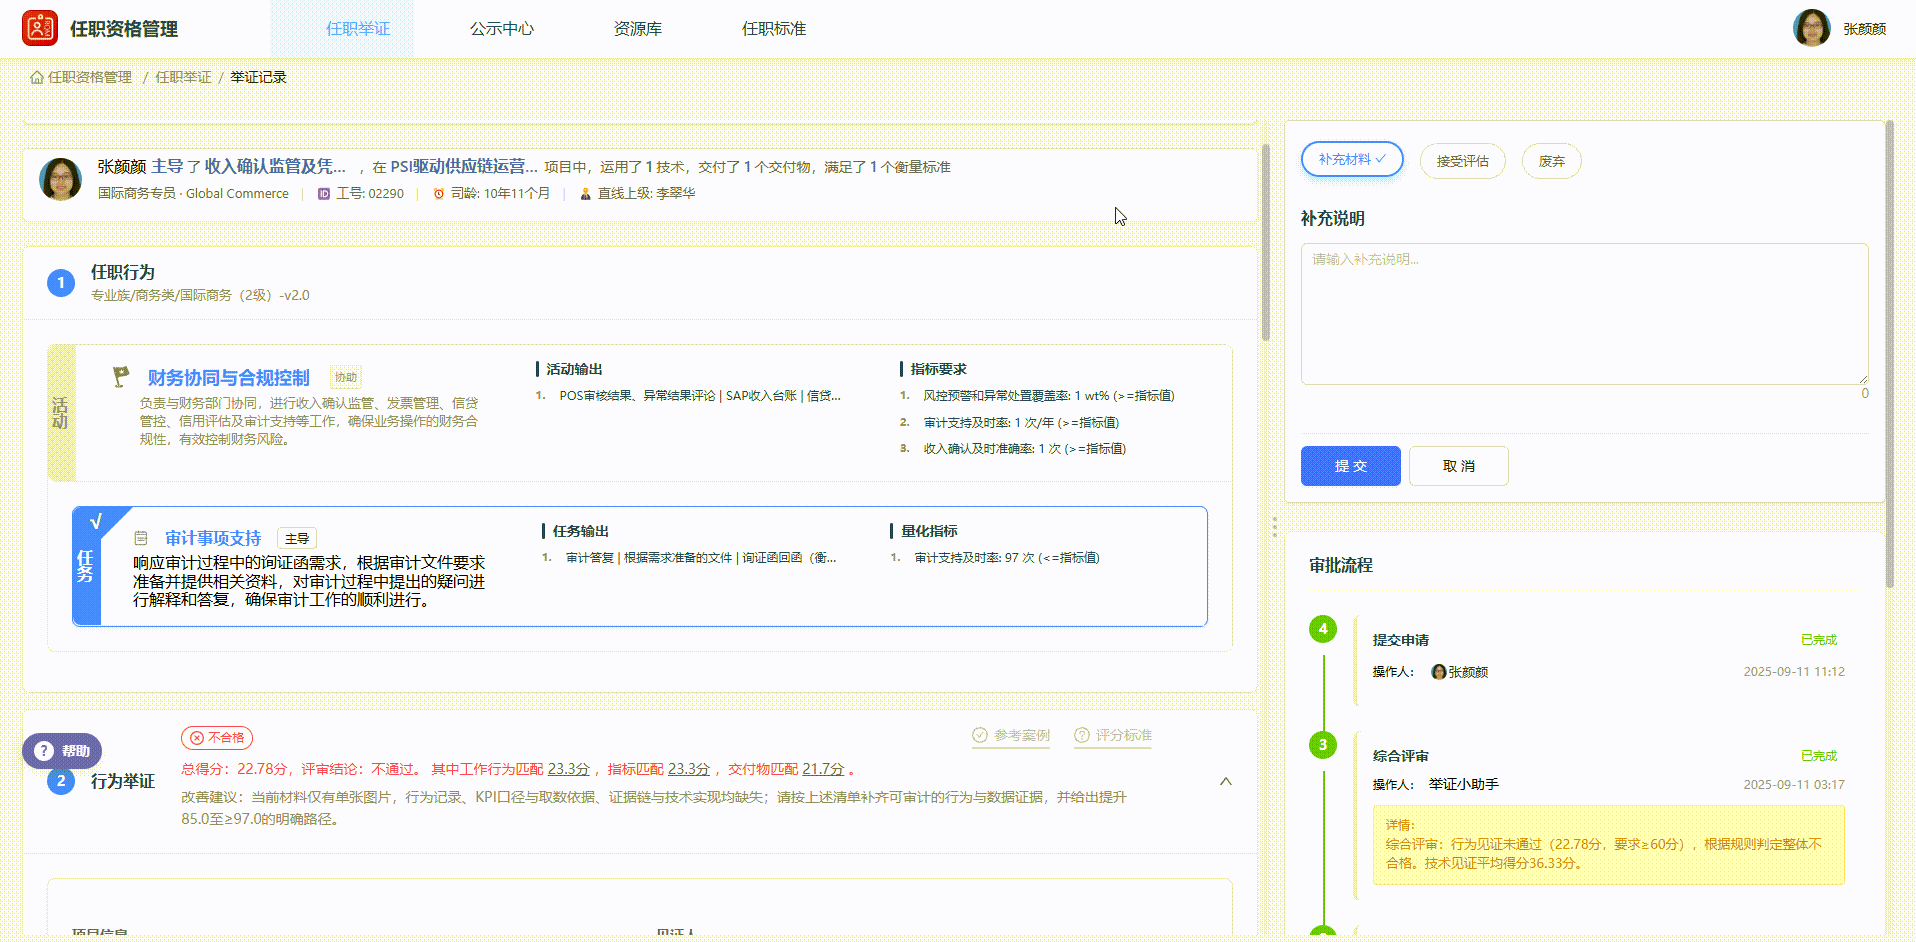Viewport: 1916px width, 942px height.
Task: Select the 接受评估 option
Action: click(x=1462, y=161)
